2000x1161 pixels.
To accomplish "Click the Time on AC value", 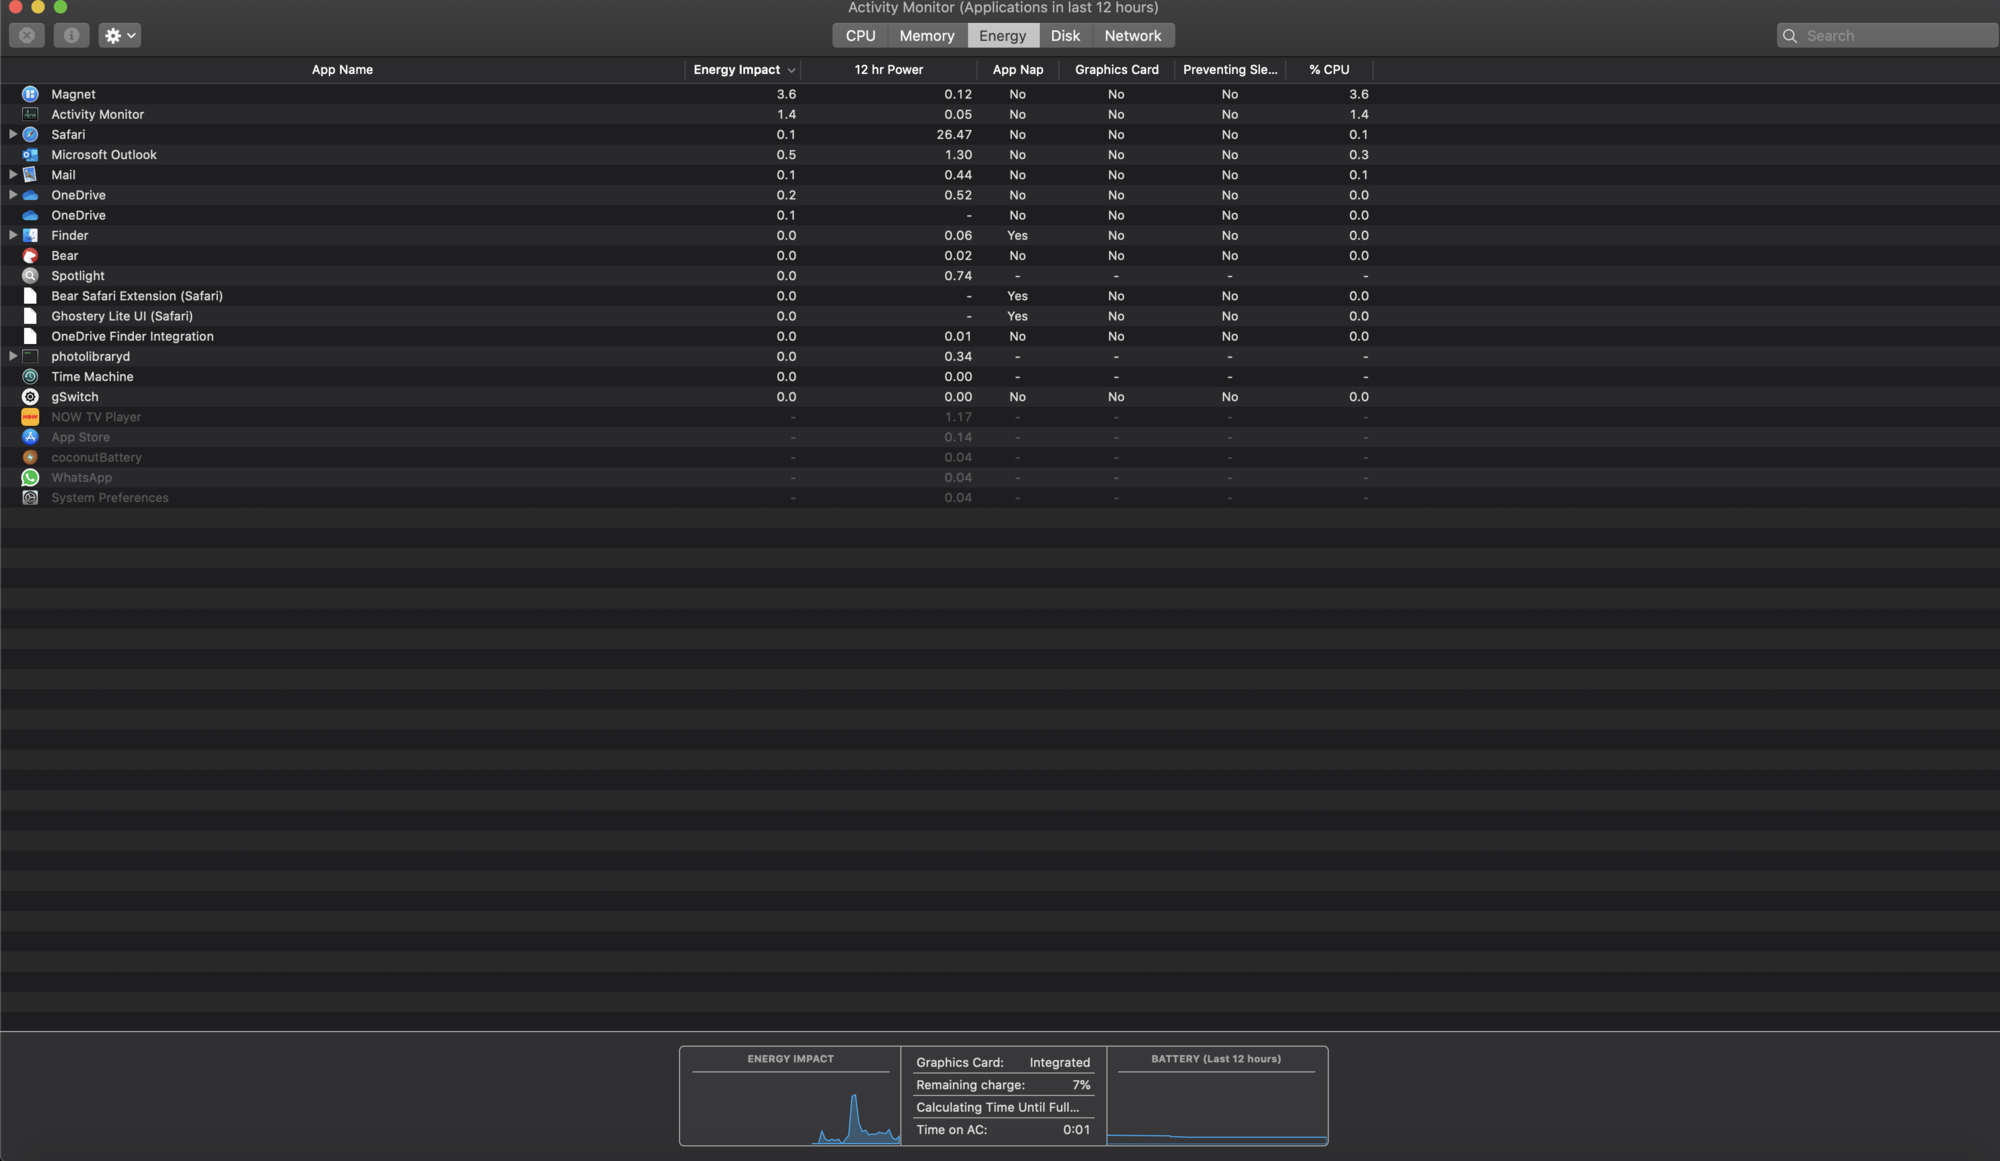I will click(x=1076, y=1130).
